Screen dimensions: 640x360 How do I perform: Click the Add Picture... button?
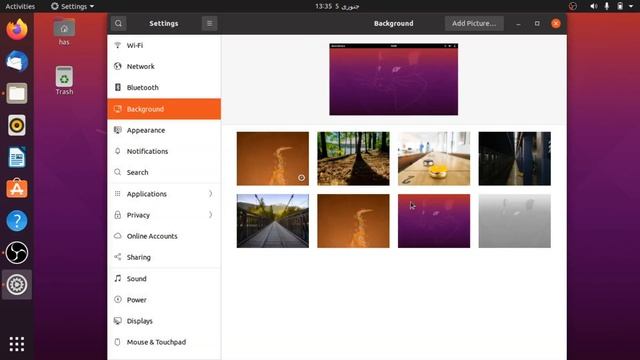[x=474, y=23]
